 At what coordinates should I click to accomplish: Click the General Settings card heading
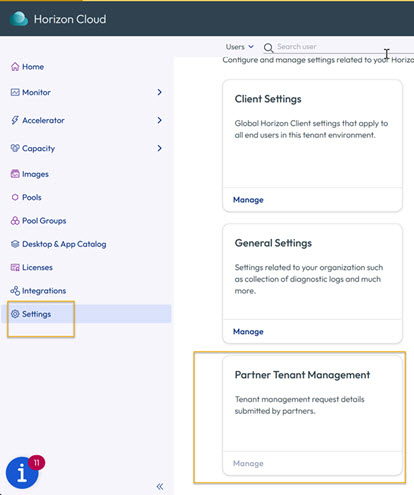tap(273, 243)
